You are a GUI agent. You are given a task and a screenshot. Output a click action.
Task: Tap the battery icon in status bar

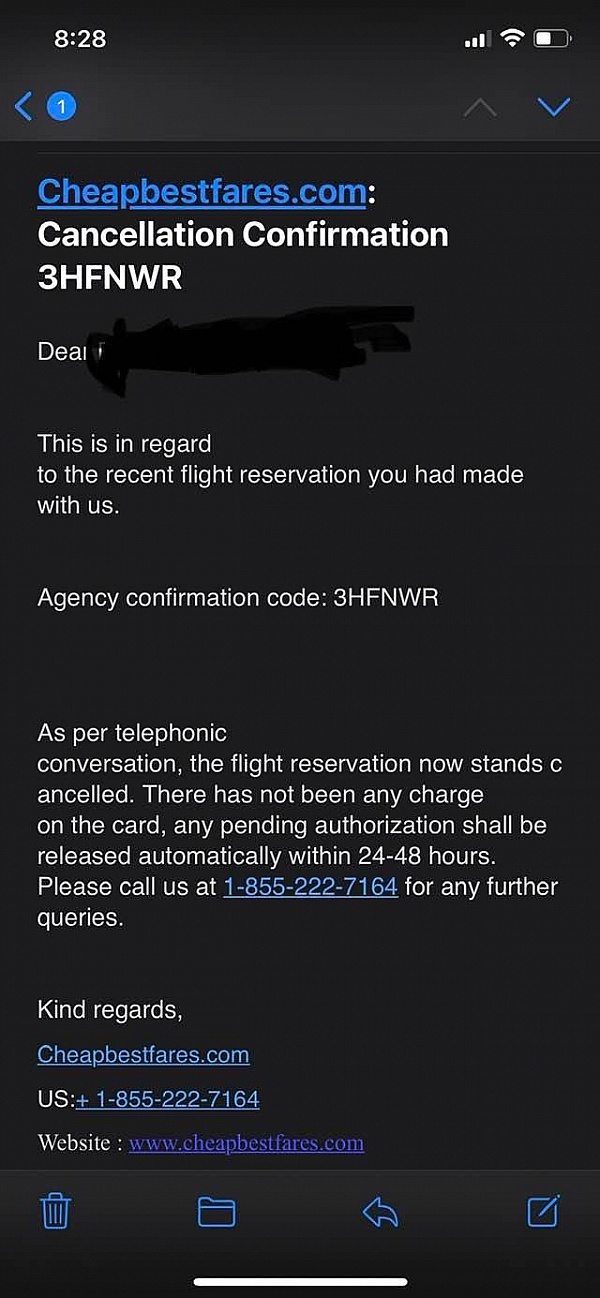(x=552, y=40)
